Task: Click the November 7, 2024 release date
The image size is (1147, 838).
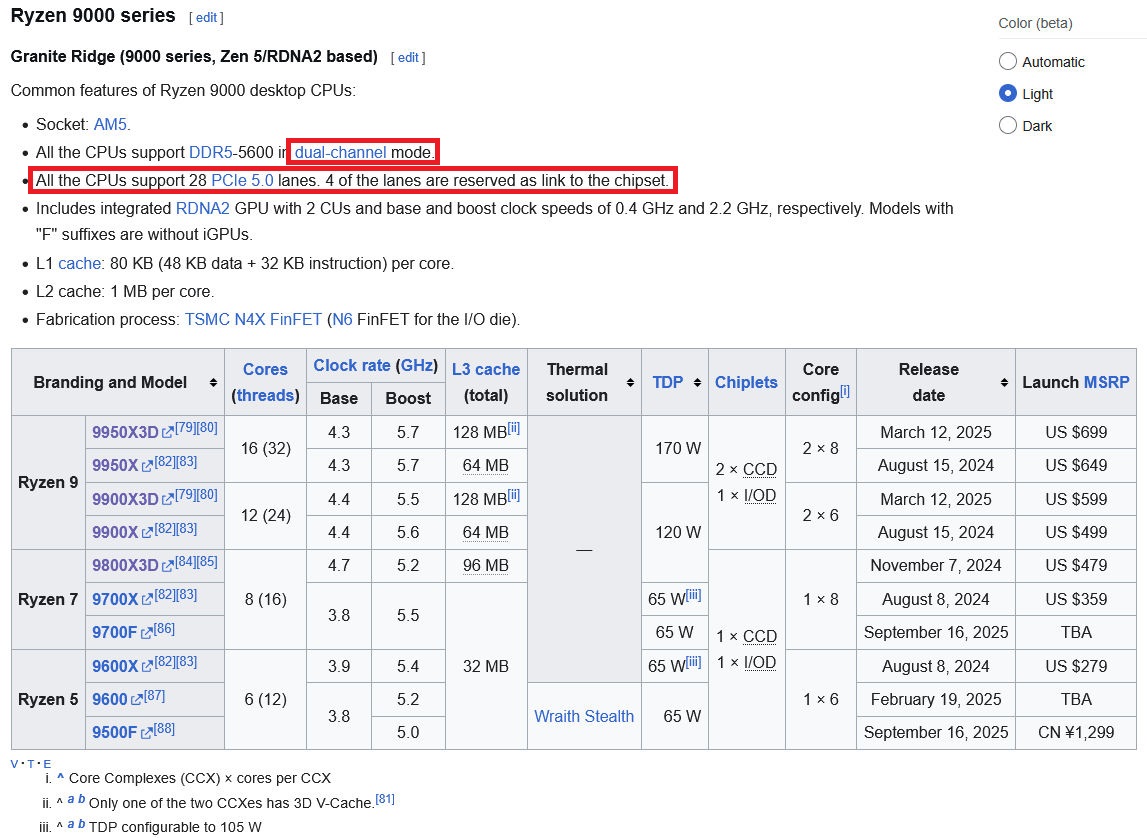Action: [x=936, y=566]
